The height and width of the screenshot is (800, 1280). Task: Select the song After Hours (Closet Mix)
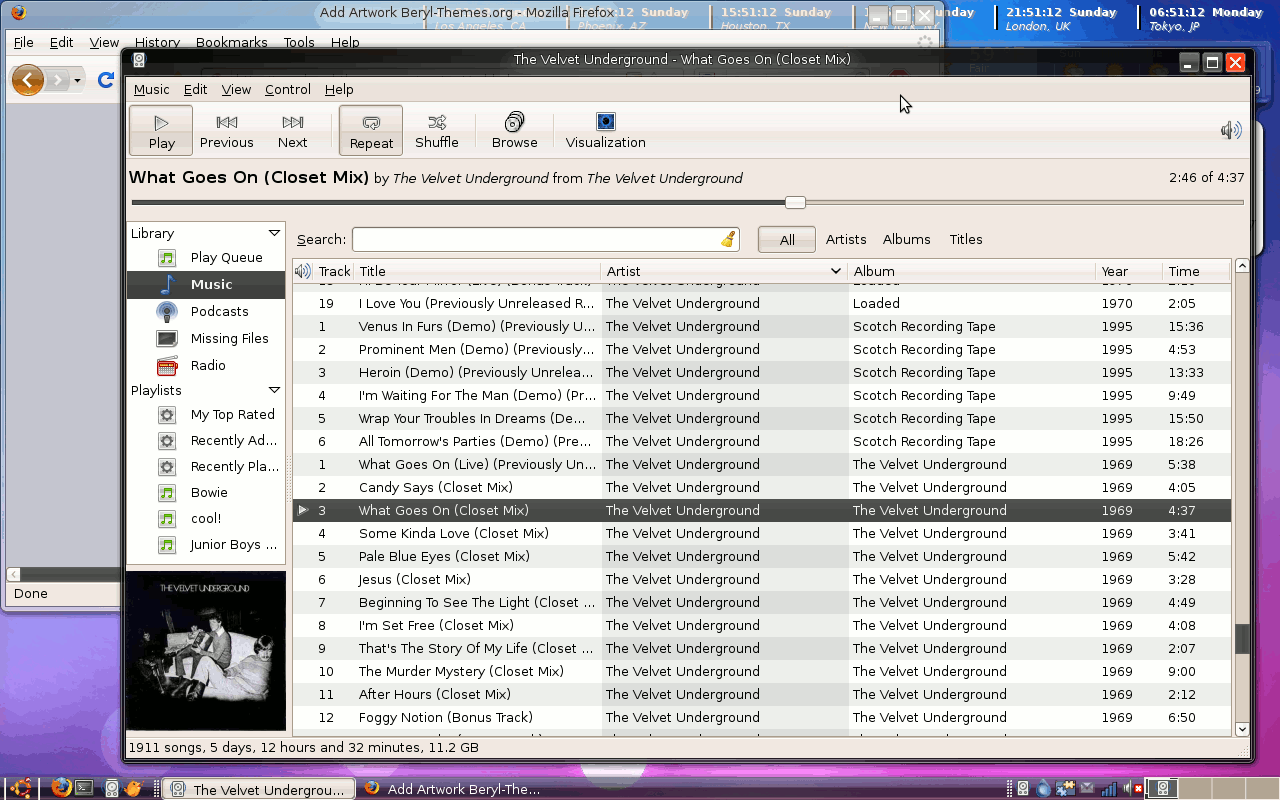coord(761,694)
